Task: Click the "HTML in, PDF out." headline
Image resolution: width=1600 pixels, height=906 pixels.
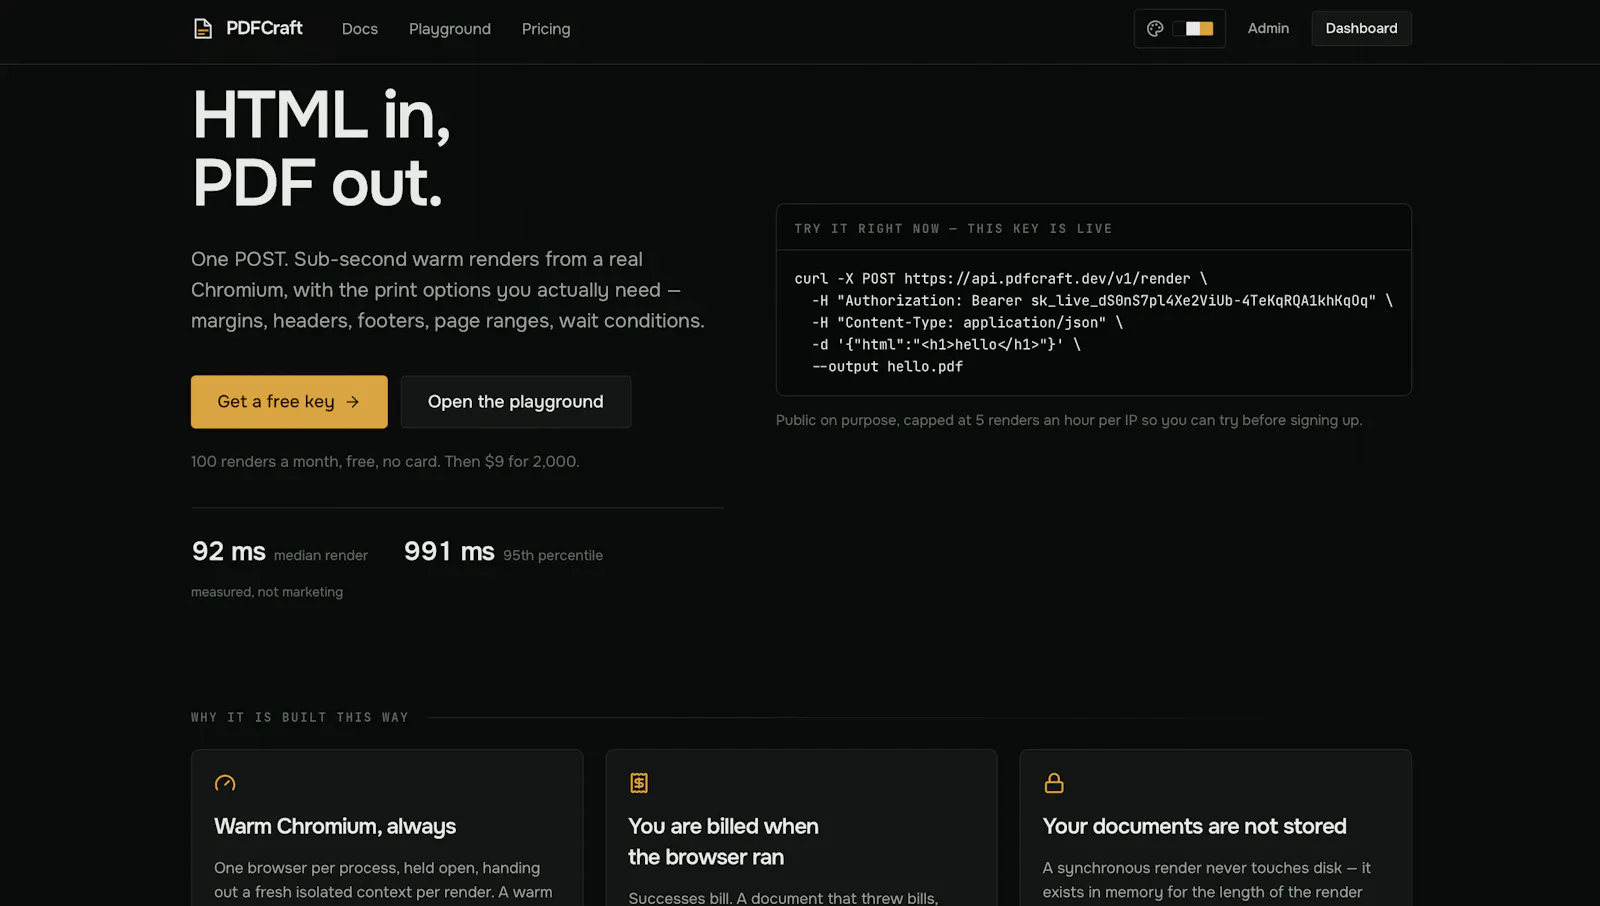Action: coord(321,149)
